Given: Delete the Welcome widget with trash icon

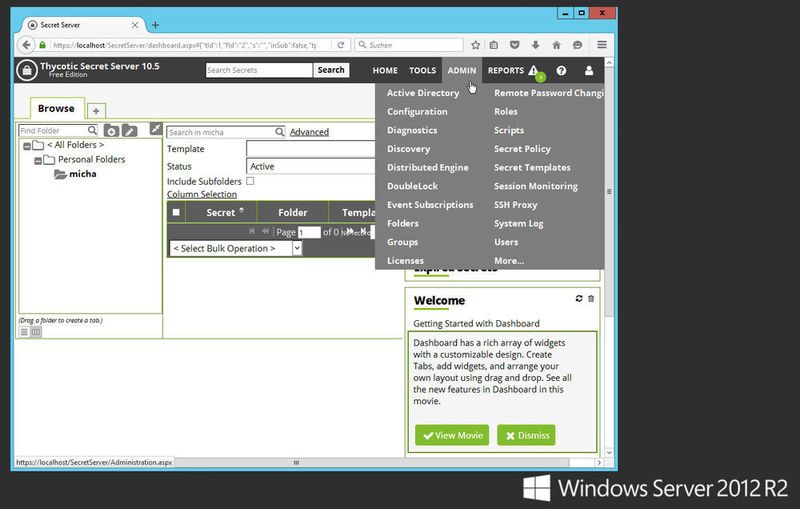Looking at the screenshot, I should tap(591, 298).
